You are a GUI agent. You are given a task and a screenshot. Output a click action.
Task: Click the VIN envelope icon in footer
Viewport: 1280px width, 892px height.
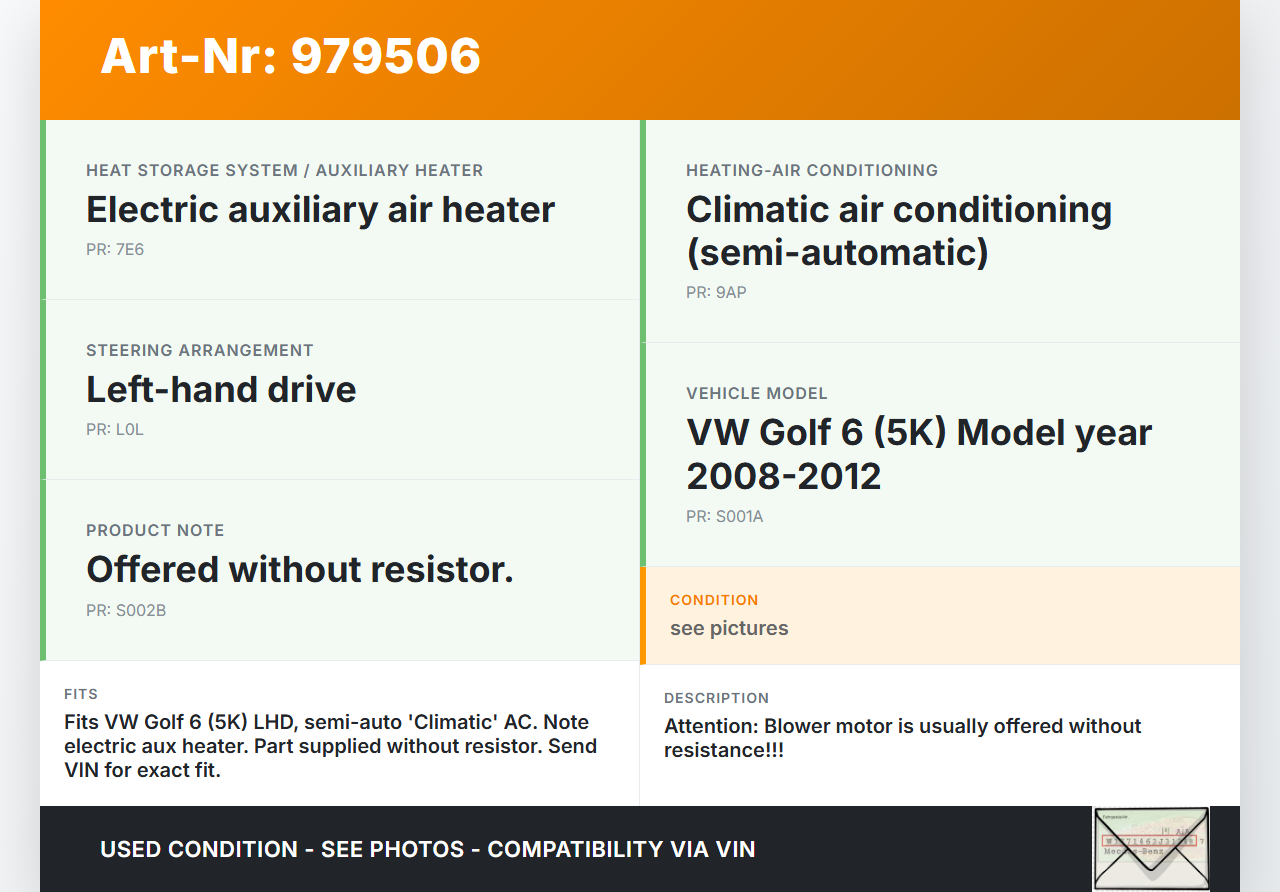point(1151,848)
